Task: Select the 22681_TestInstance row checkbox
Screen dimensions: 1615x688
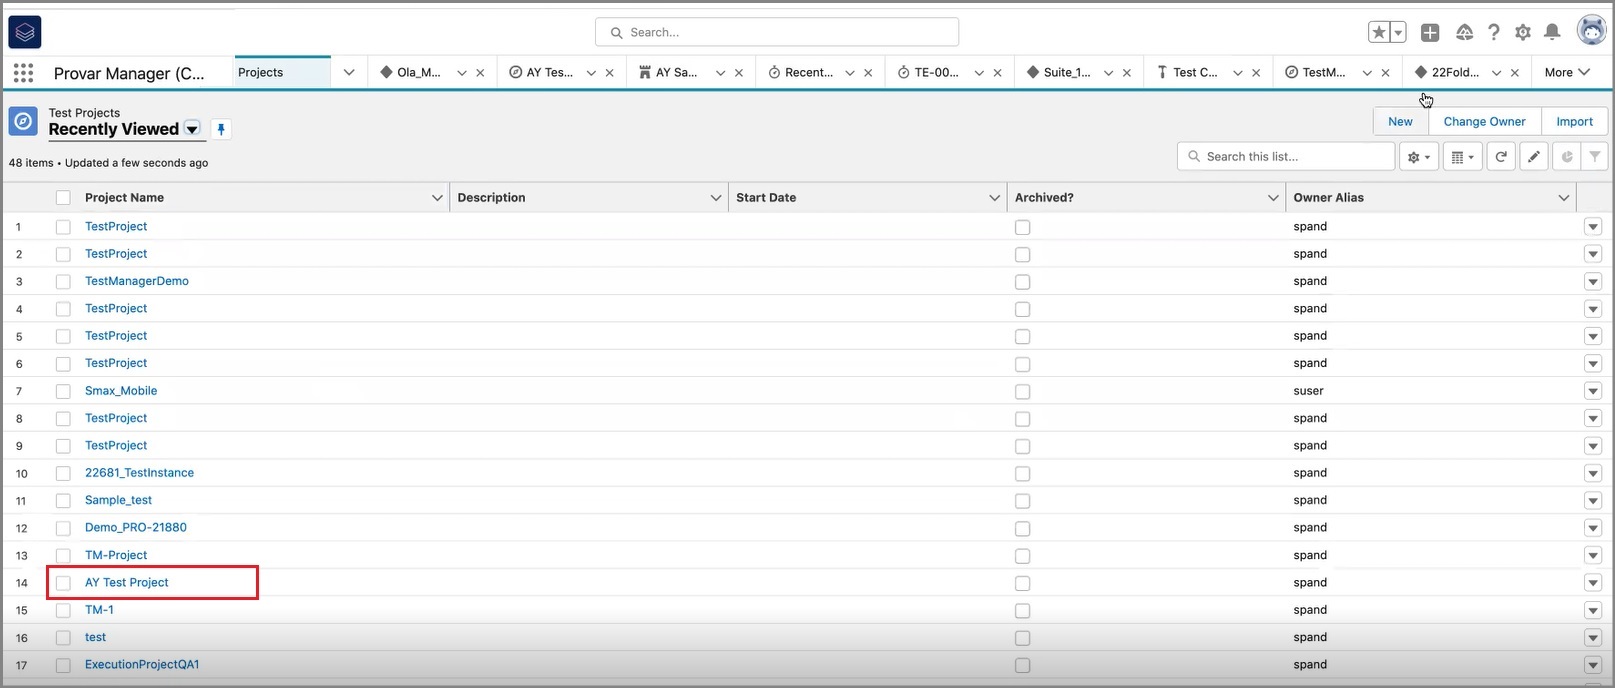Action: pyautogui.click(x=63, y=473)
